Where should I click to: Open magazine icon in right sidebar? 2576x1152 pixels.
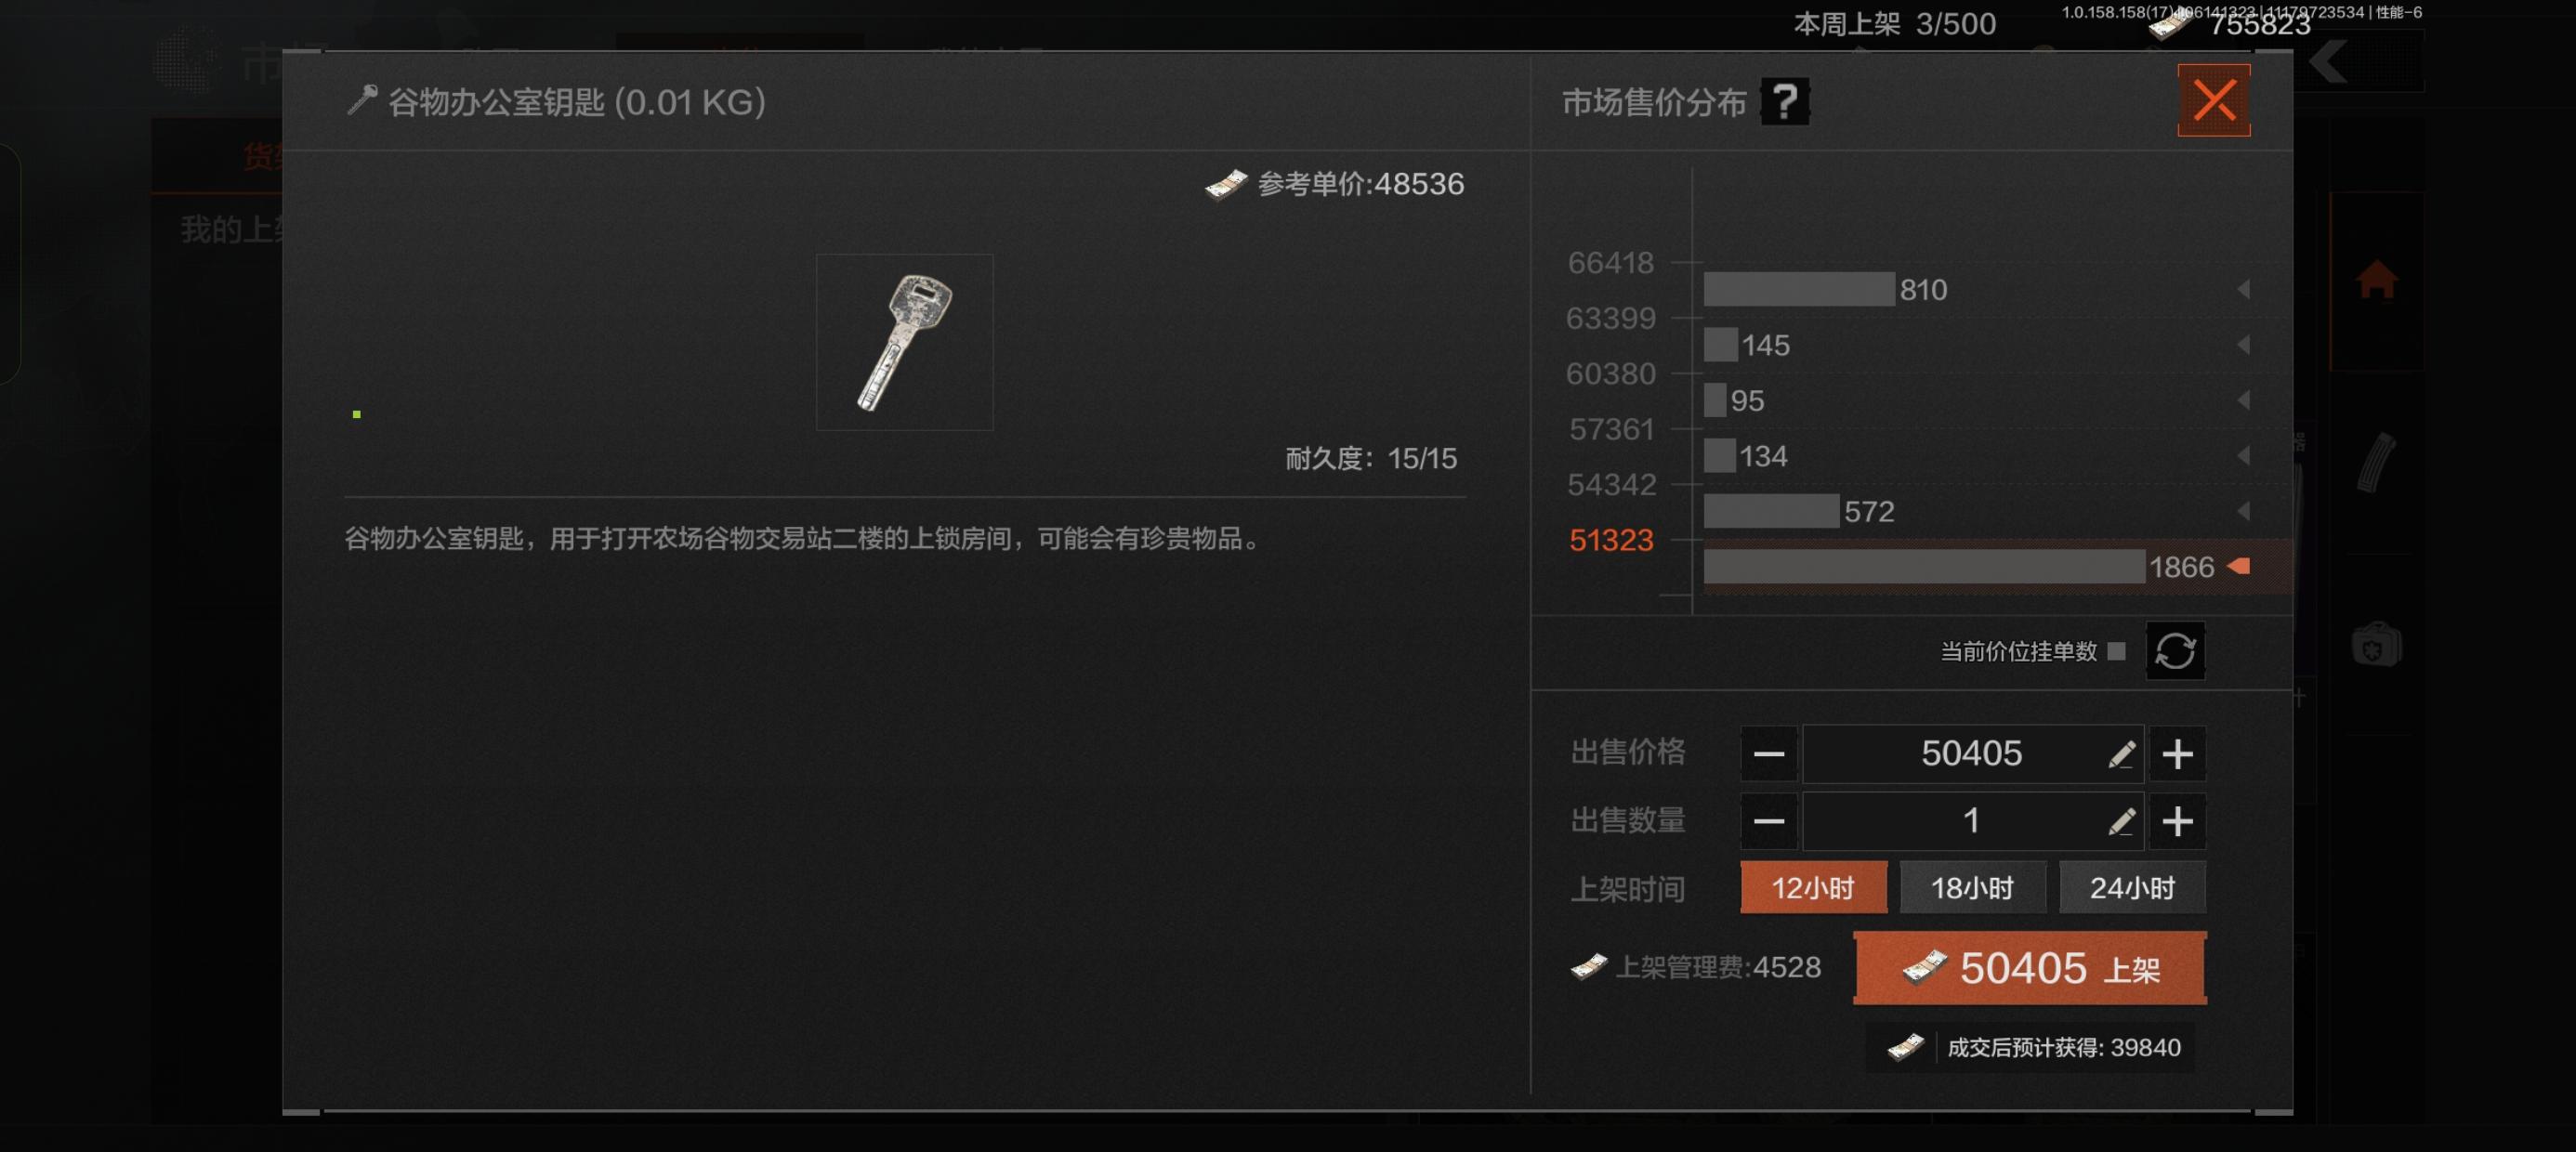pos(2376,462)
